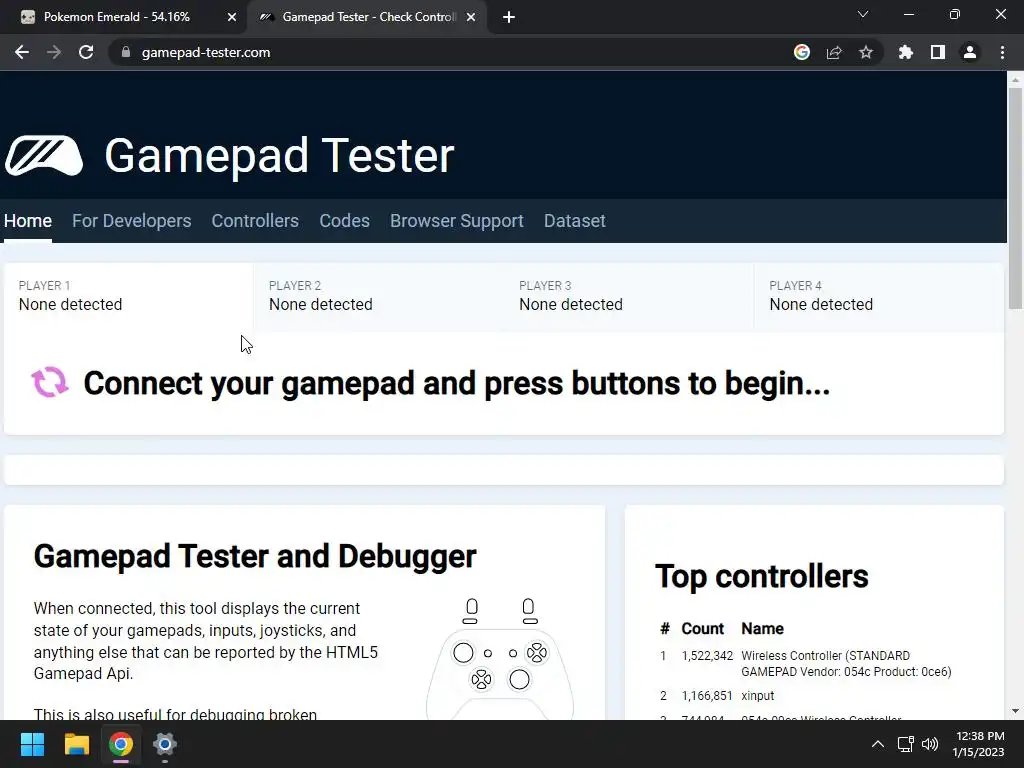1024x768 pixels.
Task: Click the count value 1,522,342
Action: pyautogui.click(x=707, y=655)
